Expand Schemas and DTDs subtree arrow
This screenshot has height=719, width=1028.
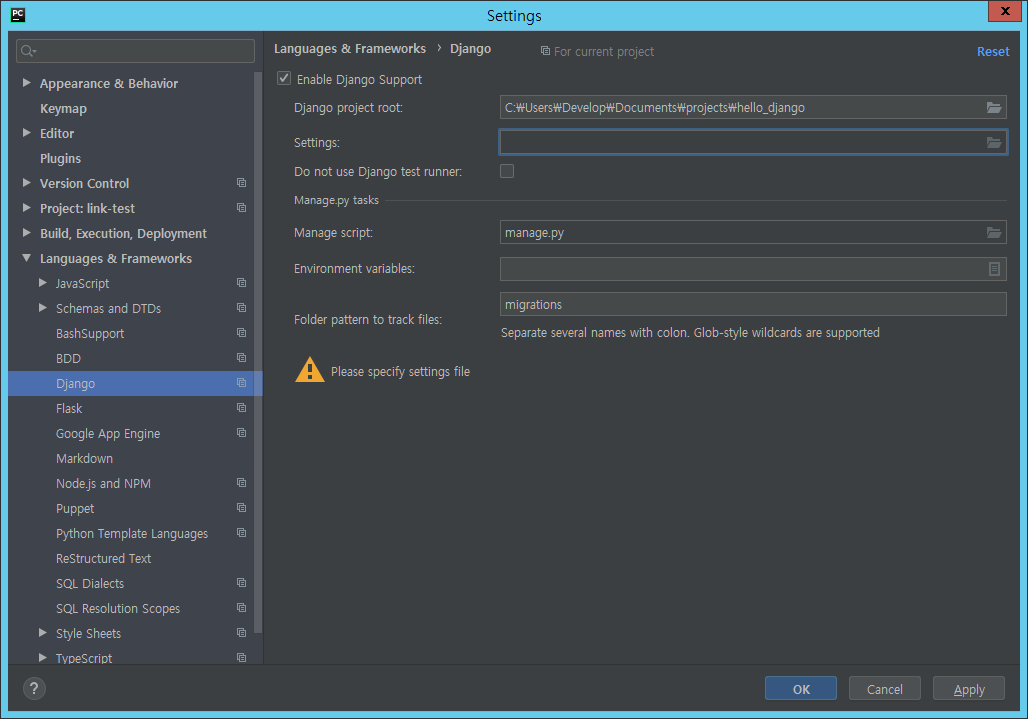(x=43, y=307)
